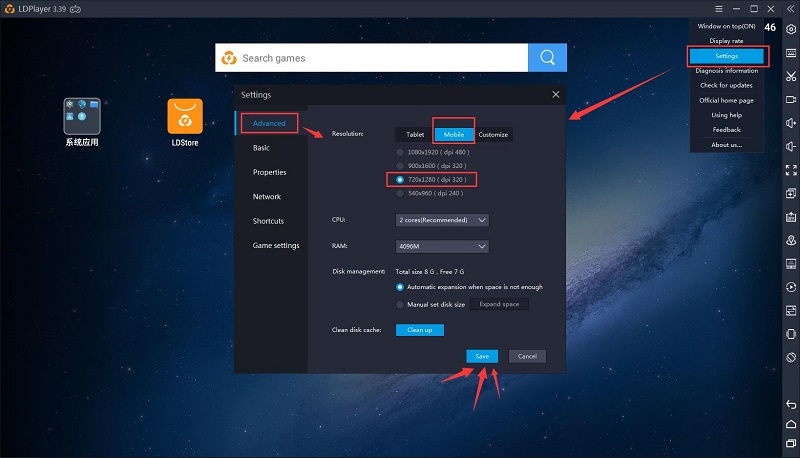Click the gamepad icon beside LDPlayer 3.39
The width and height of the screenshot is (800, 458).
tap(76, 9)
